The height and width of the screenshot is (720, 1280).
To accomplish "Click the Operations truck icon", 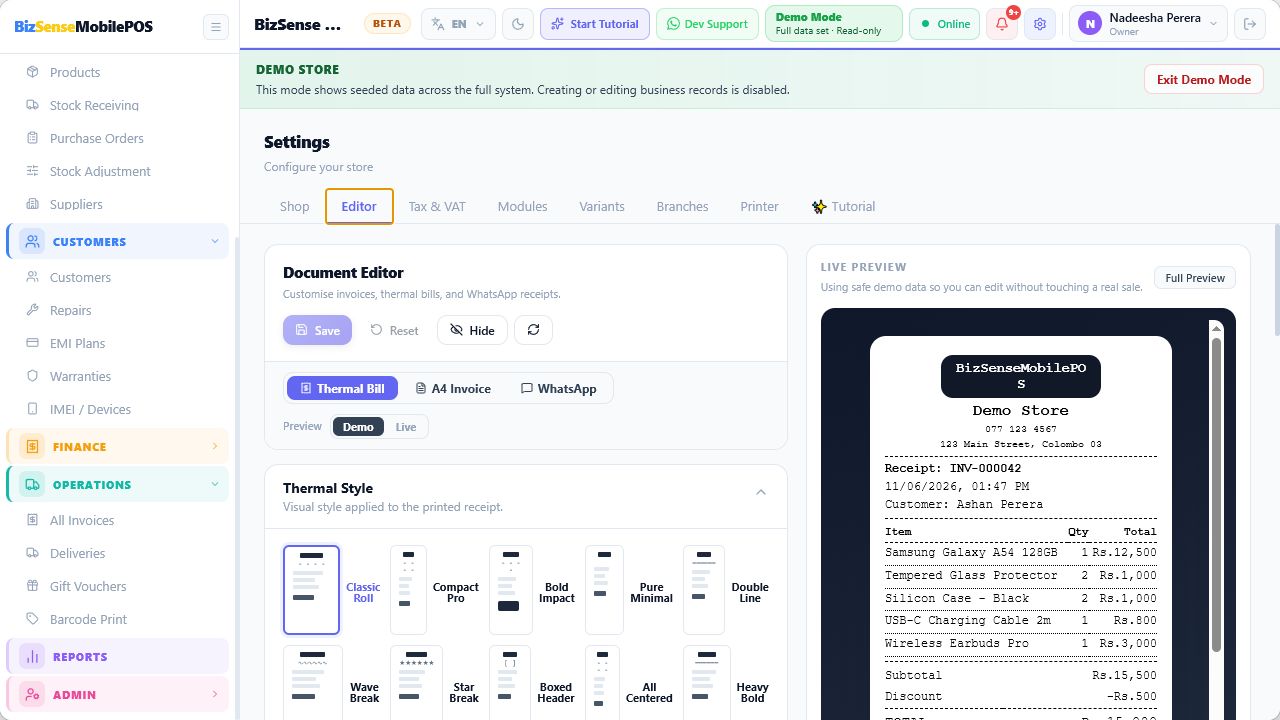I will [32, 484].
